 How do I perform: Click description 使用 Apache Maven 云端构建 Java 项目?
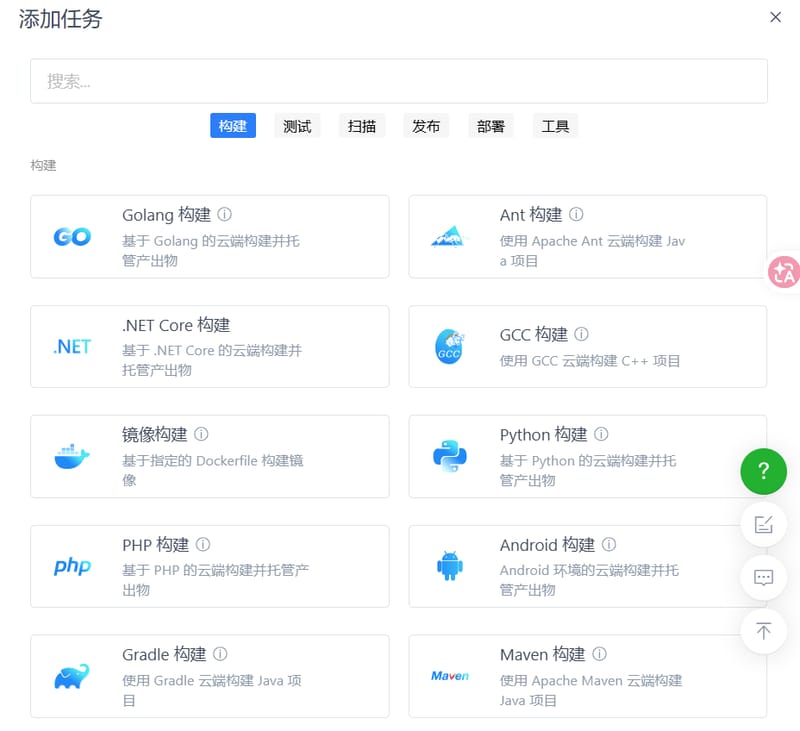point(591,690)
